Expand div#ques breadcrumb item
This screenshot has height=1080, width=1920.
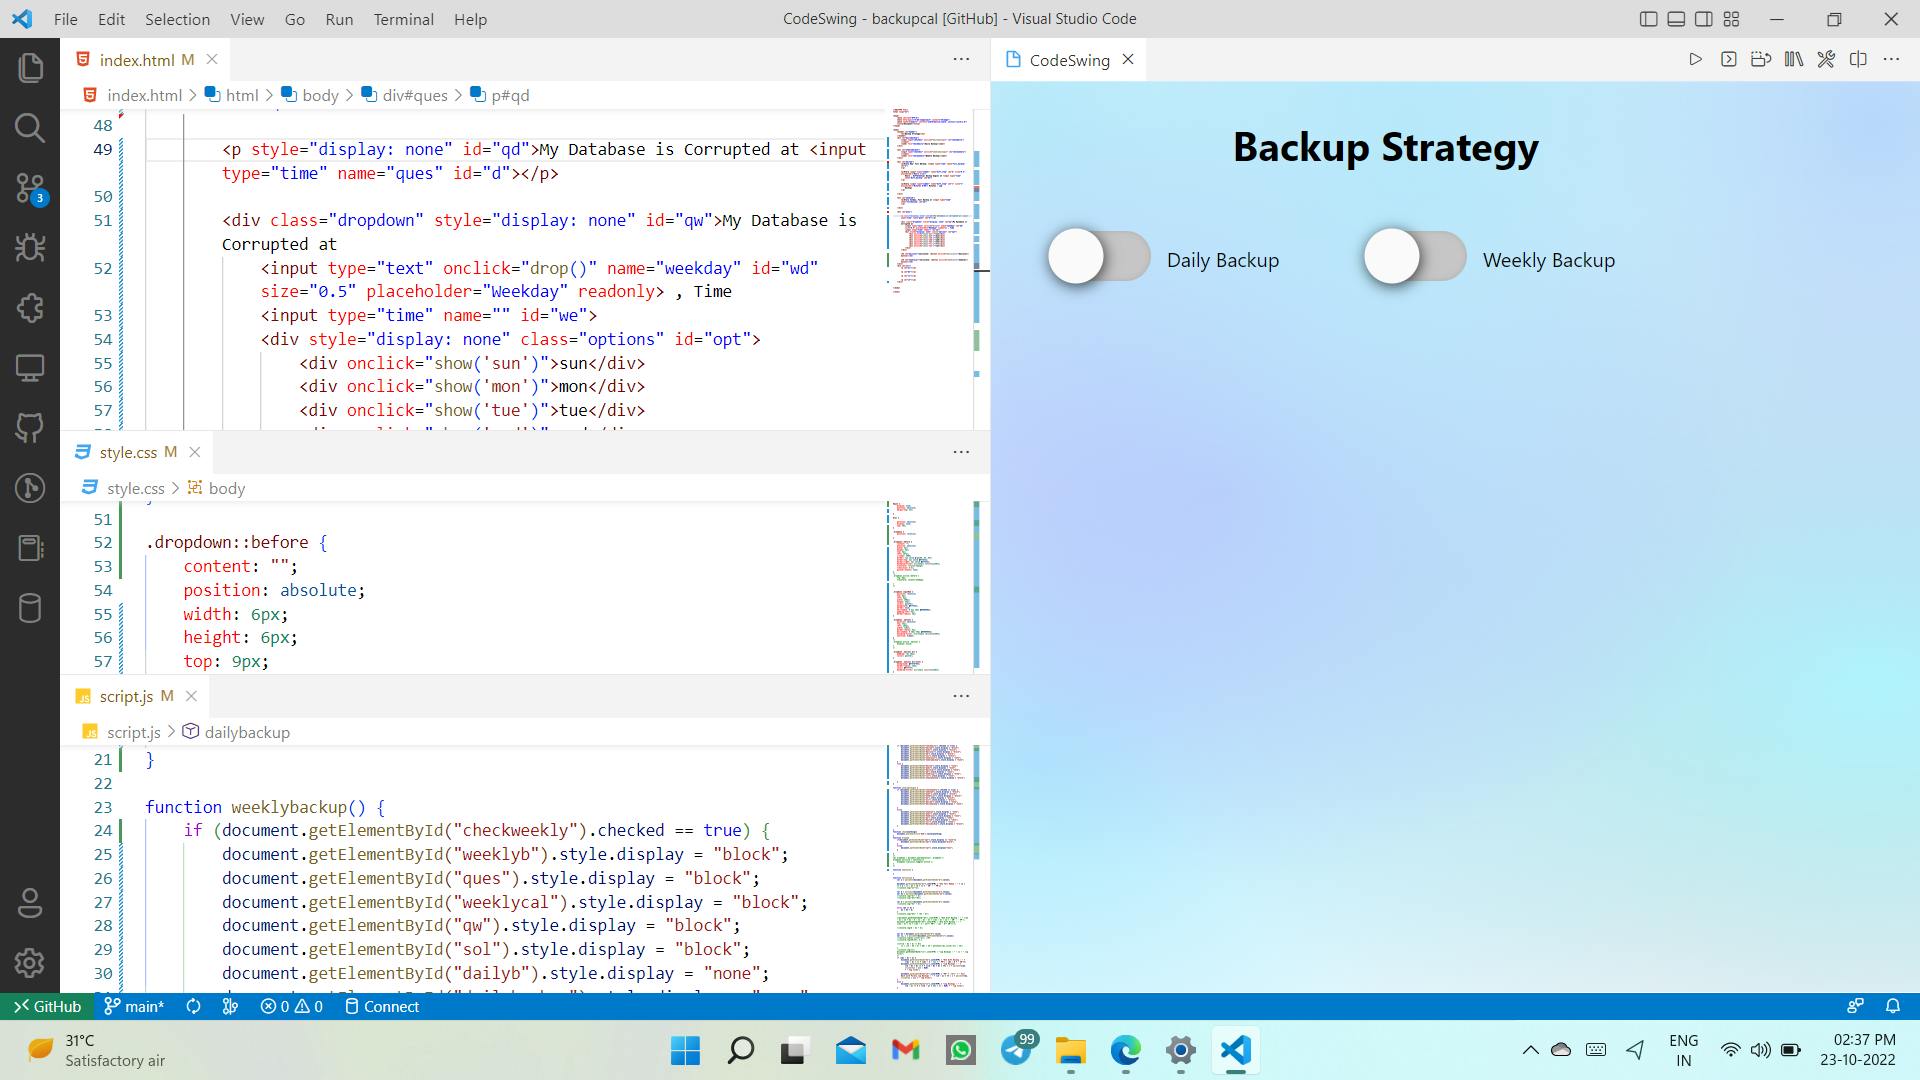point(405,95)
